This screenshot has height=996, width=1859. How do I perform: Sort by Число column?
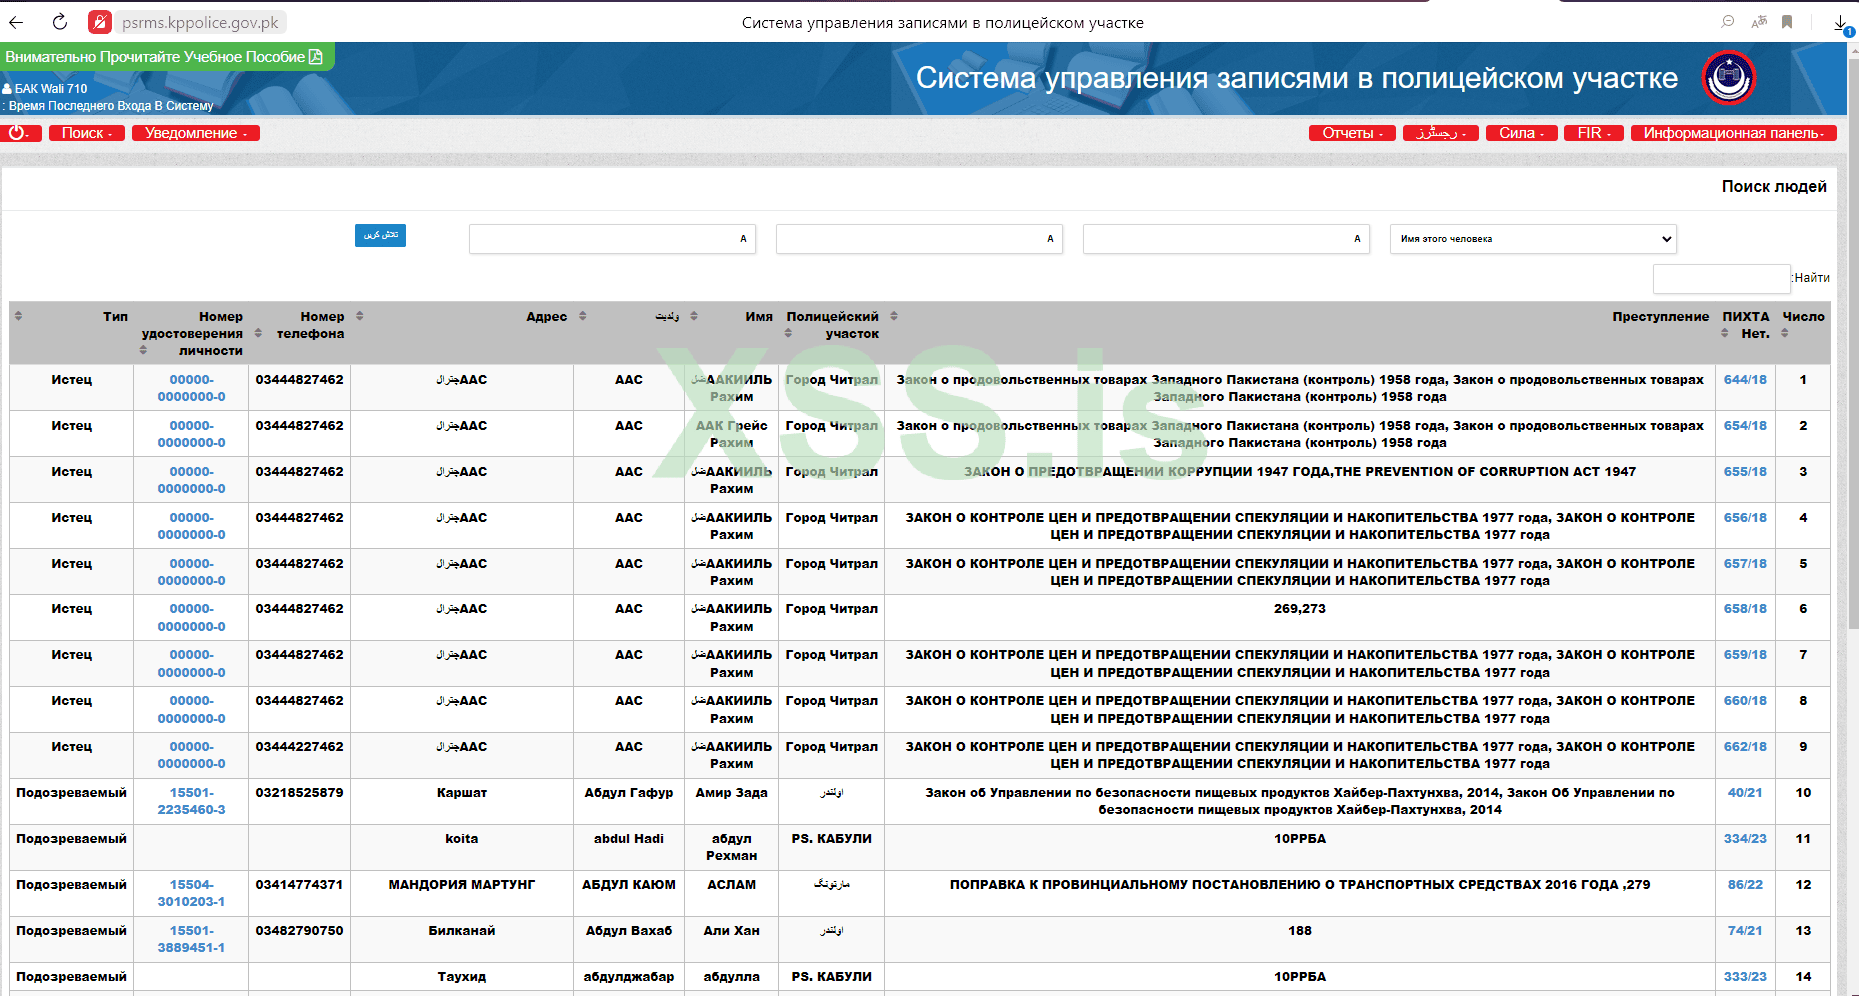tap(1785, 333)
